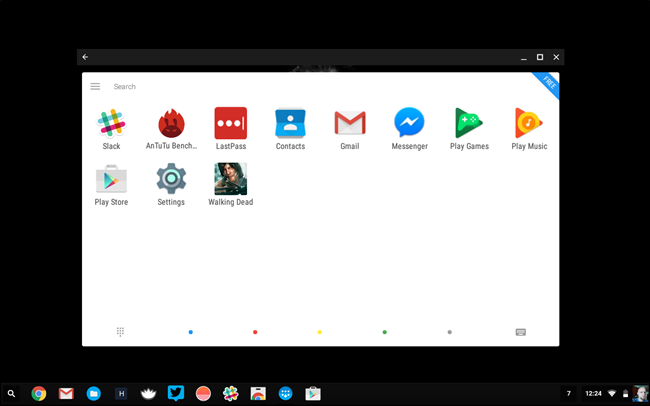Select the blue dot page indicator
The image size is (650, 406).
[191, 332]
